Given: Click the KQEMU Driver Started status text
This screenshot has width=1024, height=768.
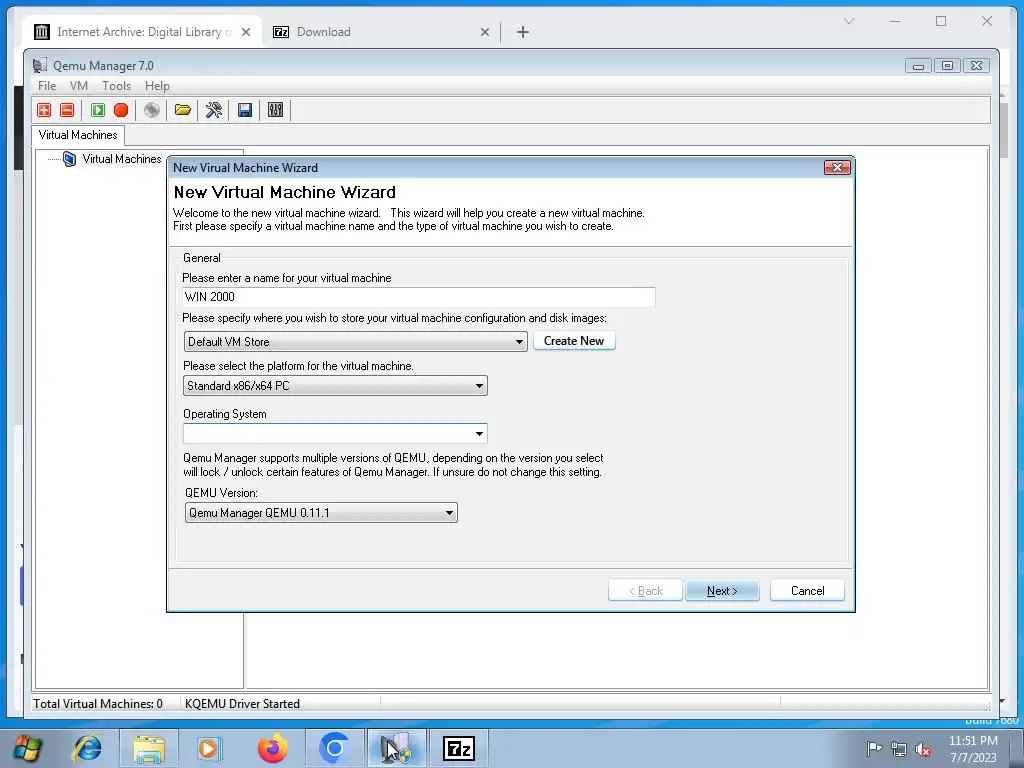Looking at the screenshot, I should [242, 703].
